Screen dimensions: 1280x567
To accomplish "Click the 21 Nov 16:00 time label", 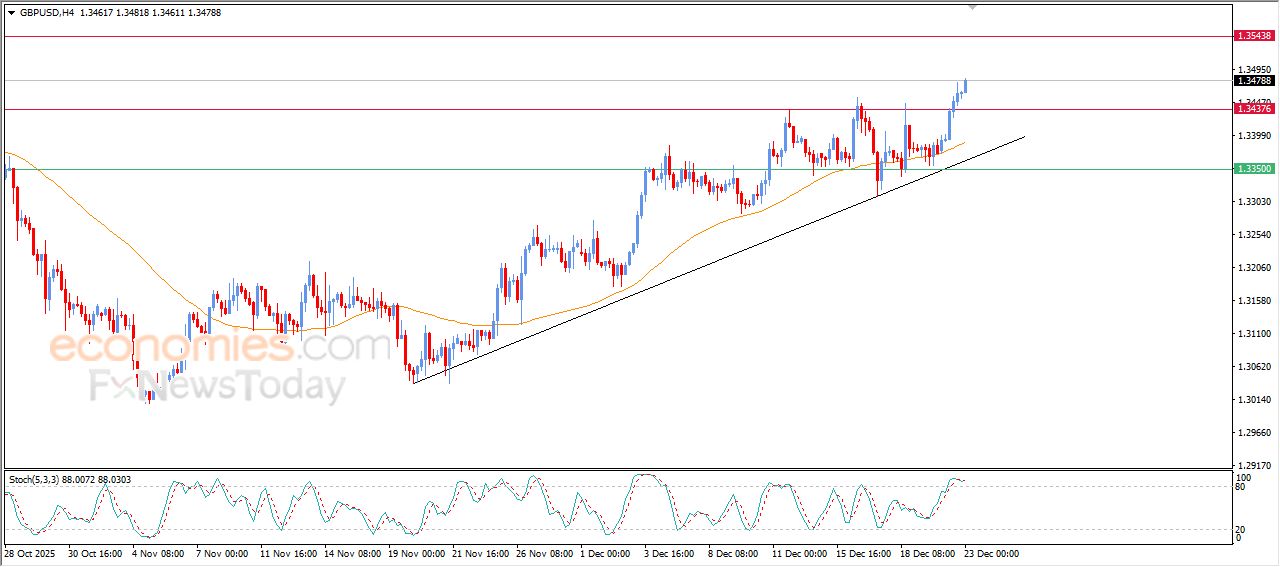I will tap(480, 553).
